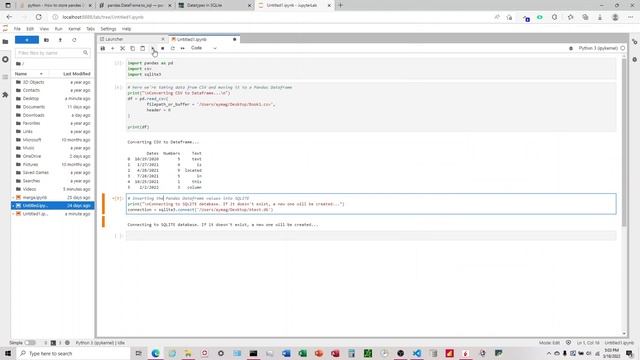Create a new folder in file browser
The height and width of the screenshot is (360, 640).
pos(46,40)
